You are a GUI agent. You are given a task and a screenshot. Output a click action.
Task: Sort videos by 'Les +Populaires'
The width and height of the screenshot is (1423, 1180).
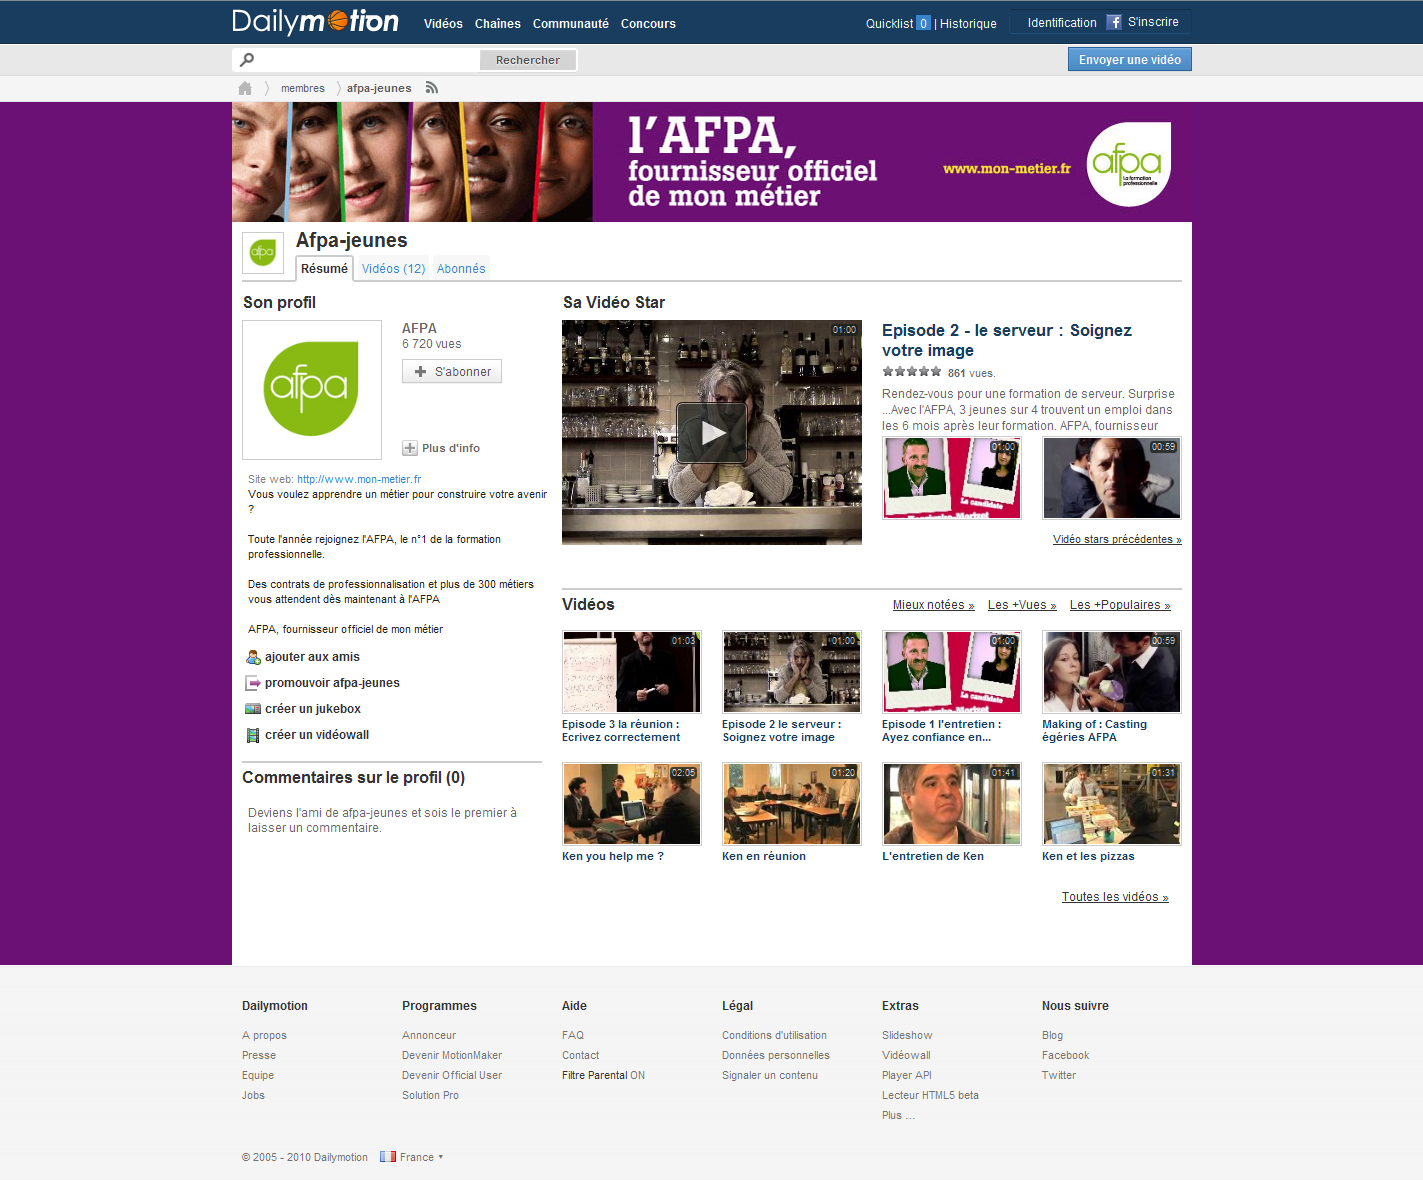pos(1120,605)
